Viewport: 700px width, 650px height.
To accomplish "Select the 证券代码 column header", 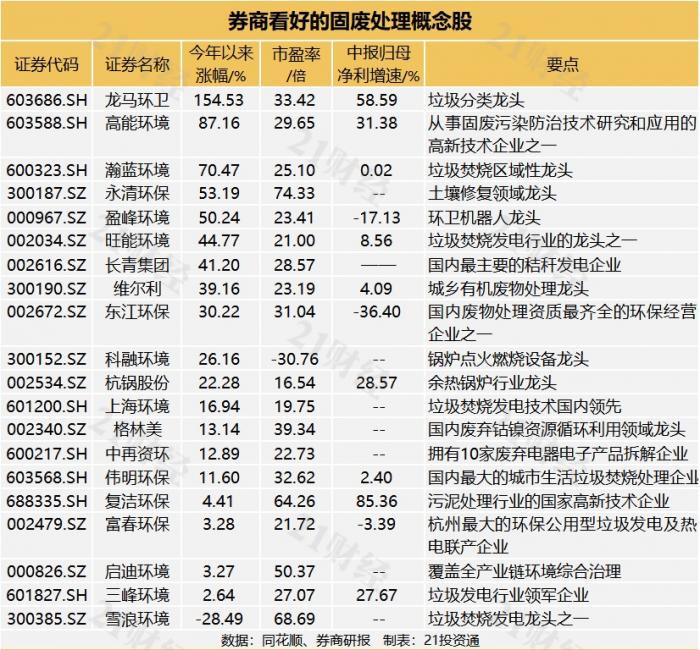I will [46, 64].
